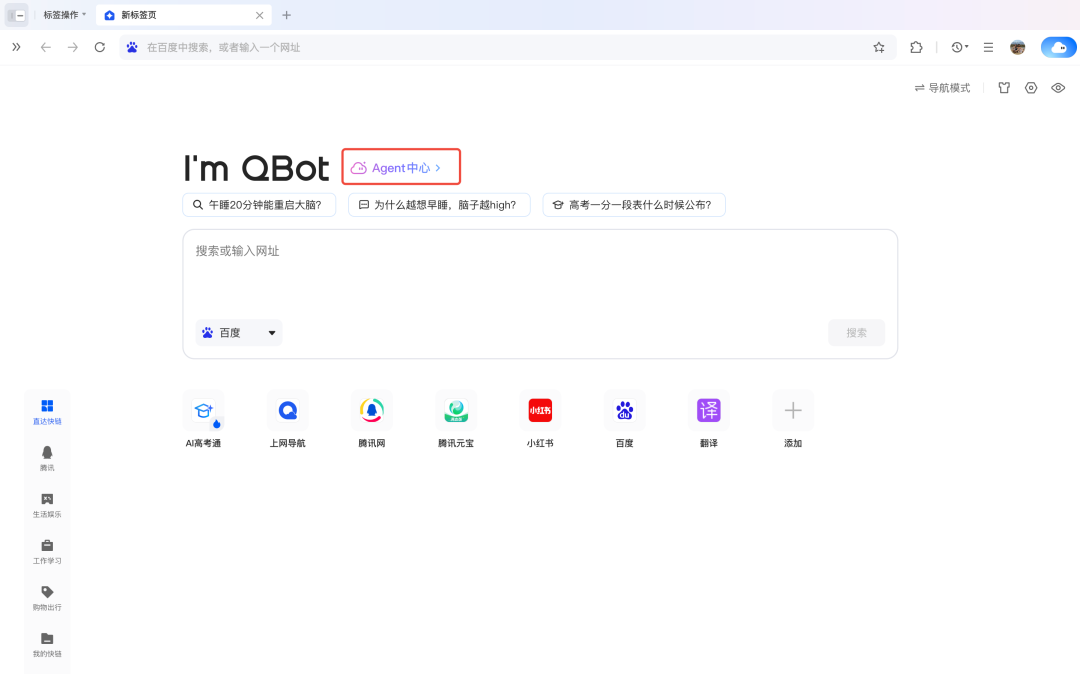The height and width of the screenshot is (674, 1080).
Task: Select the 翻译 translate shortcut
Action: click(x=708, y=417)
